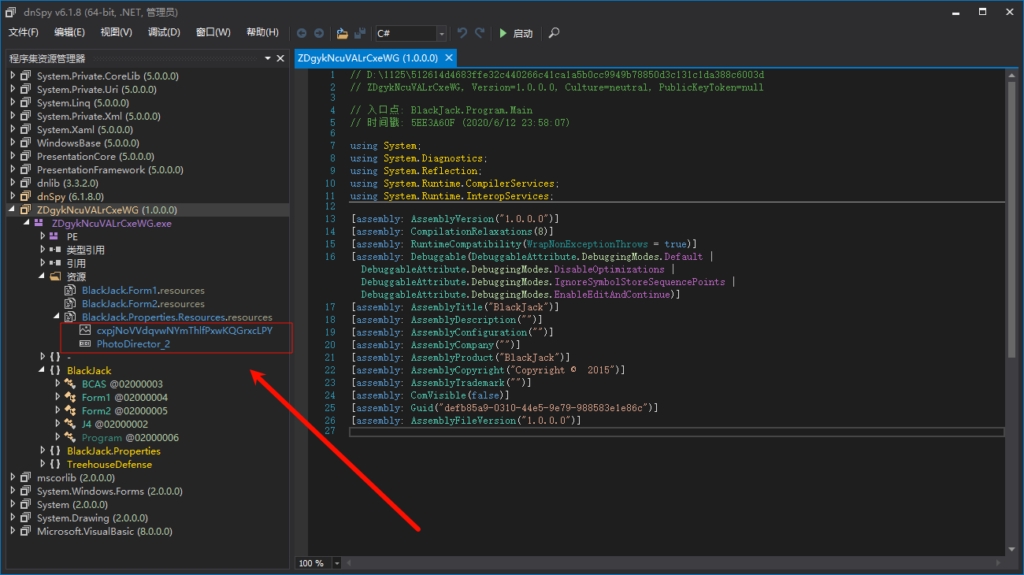1024x575 pixels.
Task: Click the image icon beside cxpjNoVVdqvwNYmThlfPxwKQGrxcLPY
Action: pos(85,330)
